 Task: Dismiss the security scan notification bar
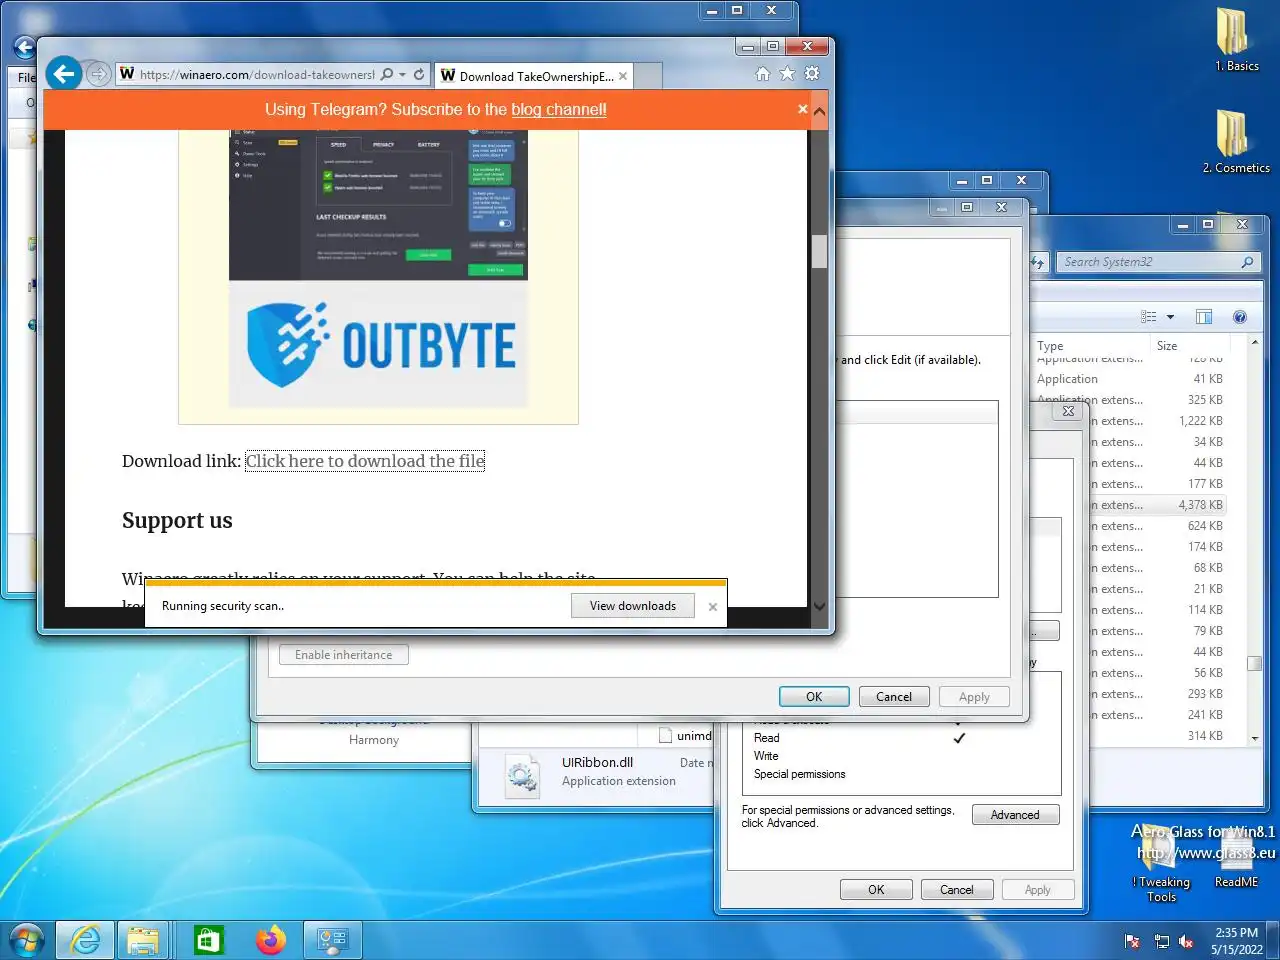pyautogui.click(x=713, y=607)
